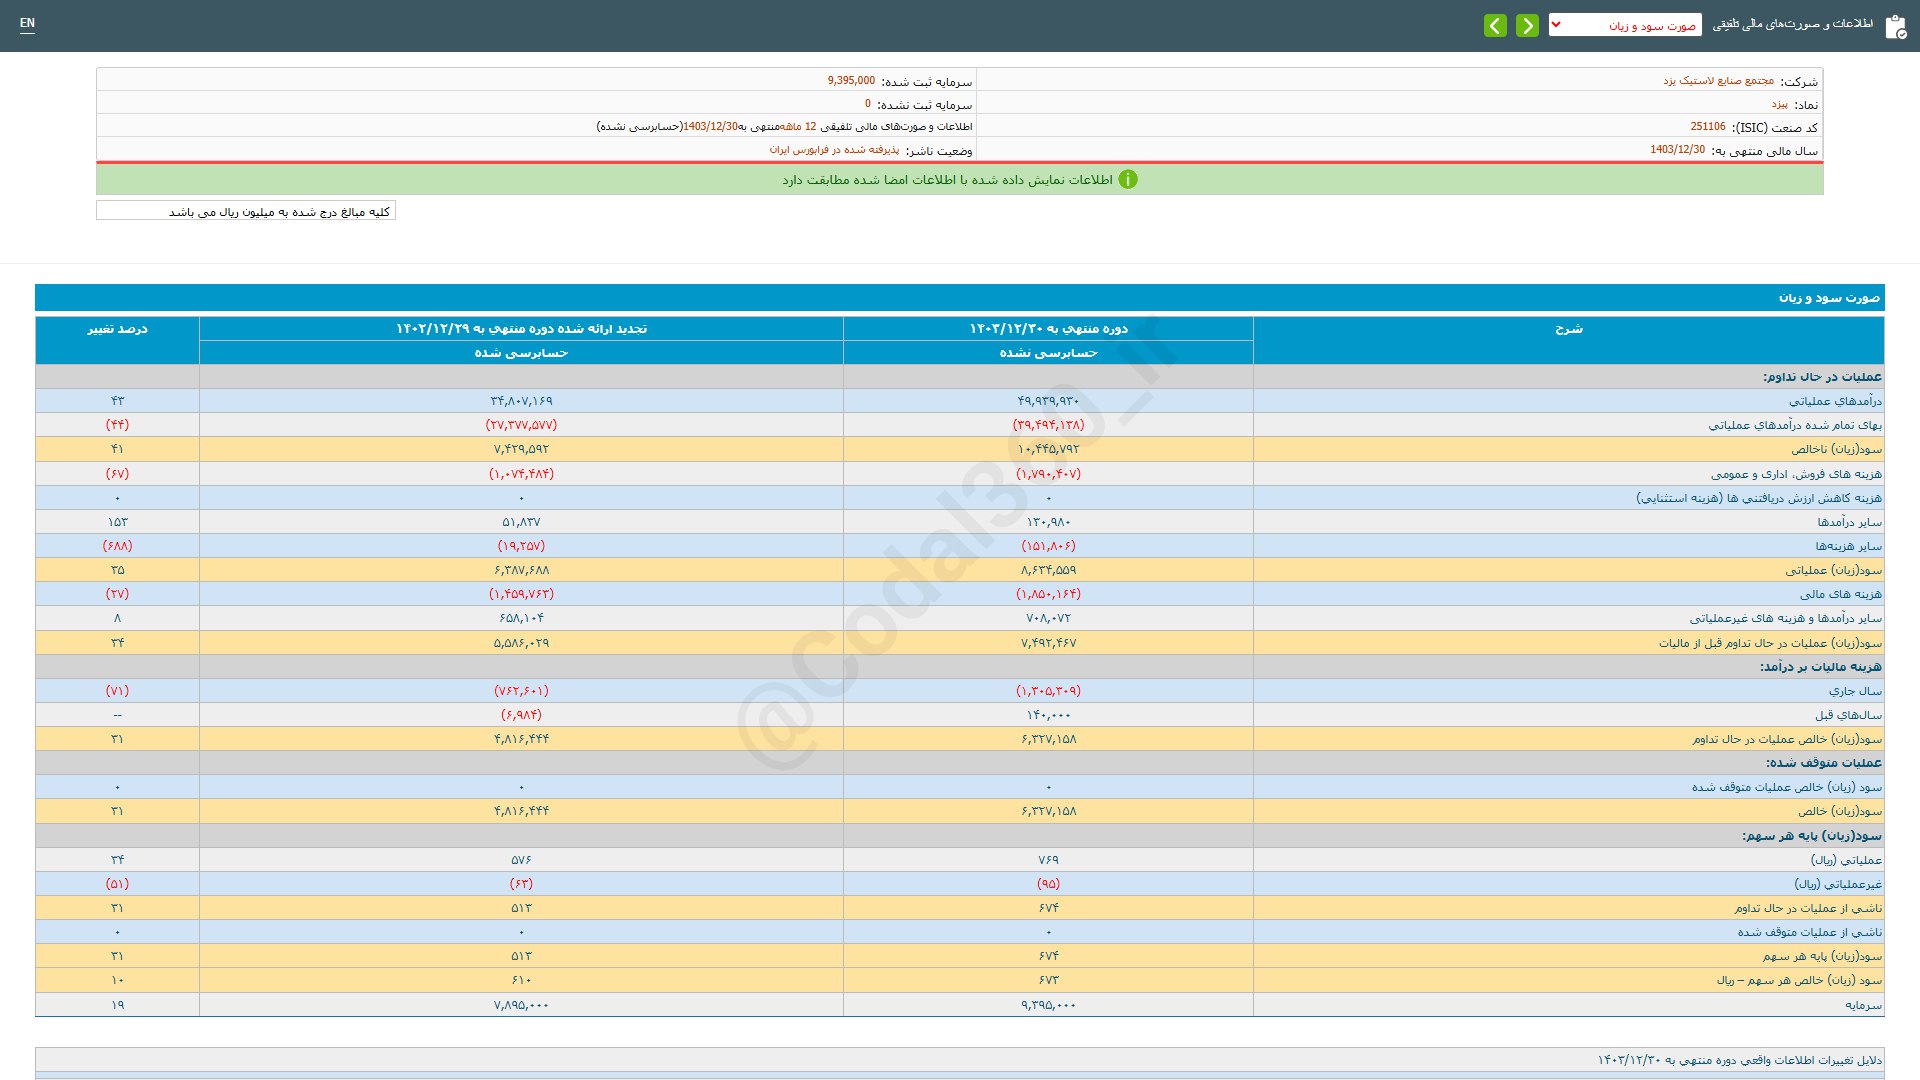Click the سود(زیان) خالص row label
The width and height of the screenshot is (1920, 1080).
pos(1839,812)
